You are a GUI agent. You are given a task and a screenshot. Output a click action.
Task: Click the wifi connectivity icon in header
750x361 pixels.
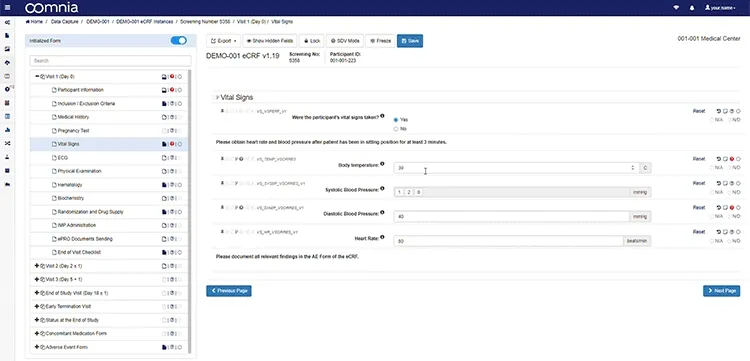pos(676,8)
